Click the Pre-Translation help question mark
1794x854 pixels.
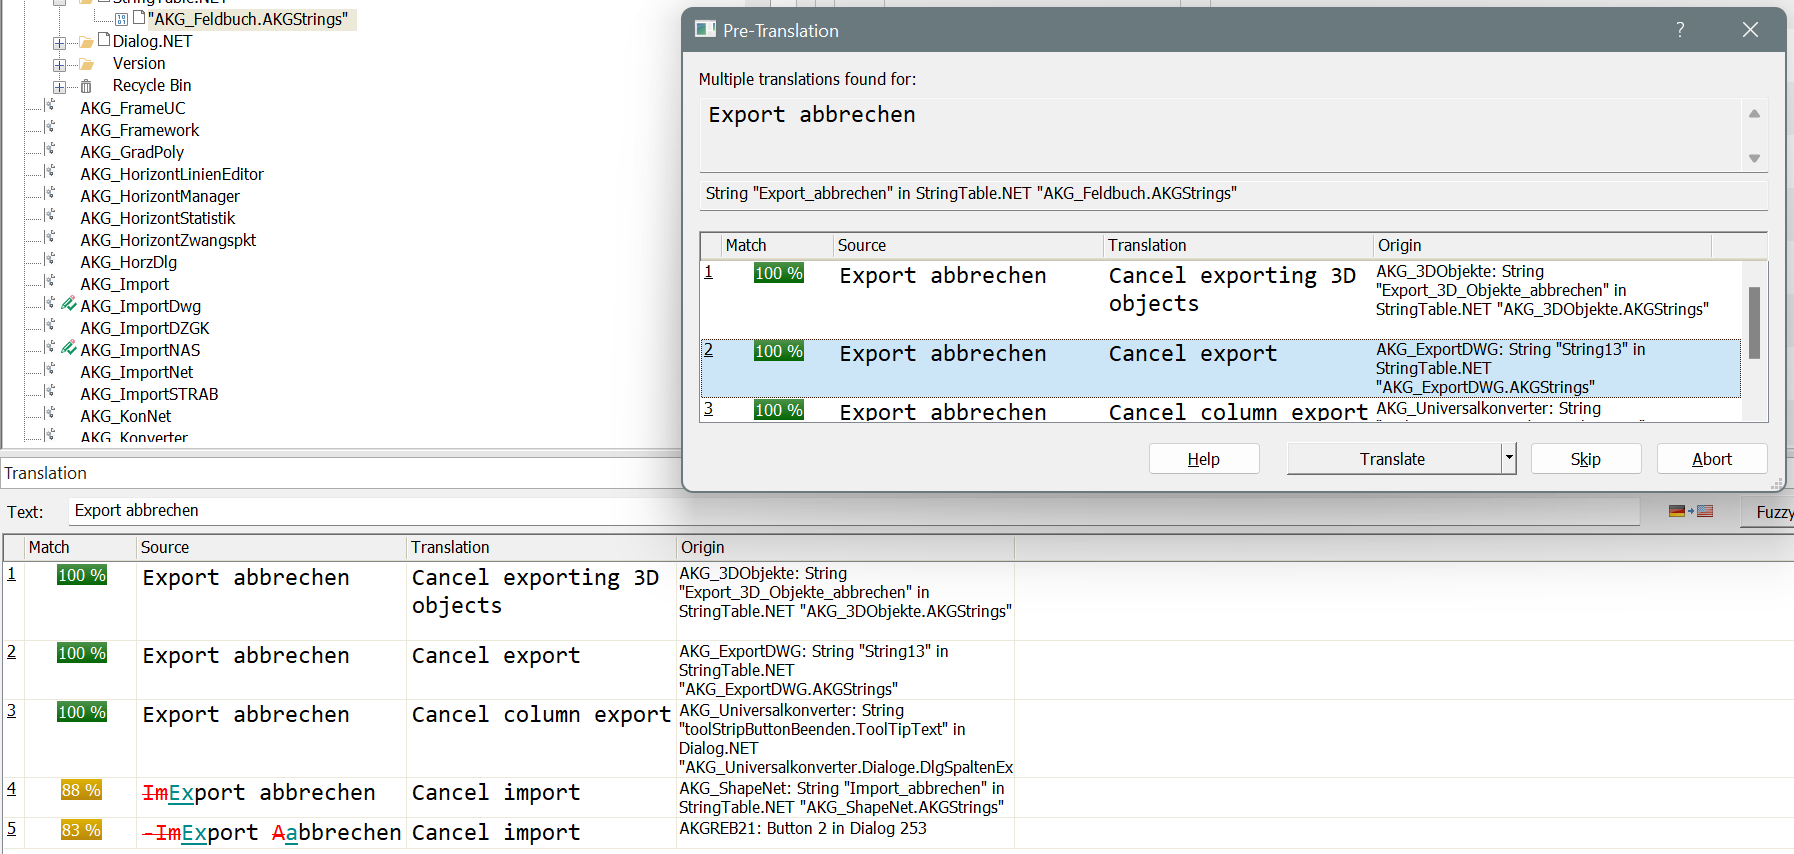pos(1680,30)
